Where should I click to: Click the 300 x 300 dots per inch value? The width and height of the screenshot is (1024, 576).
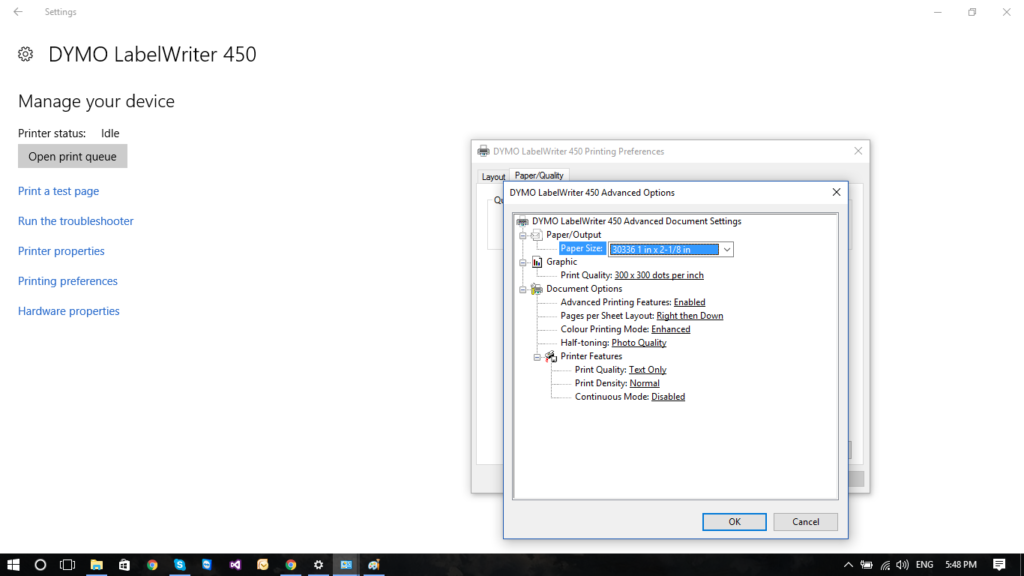[659, 276]
